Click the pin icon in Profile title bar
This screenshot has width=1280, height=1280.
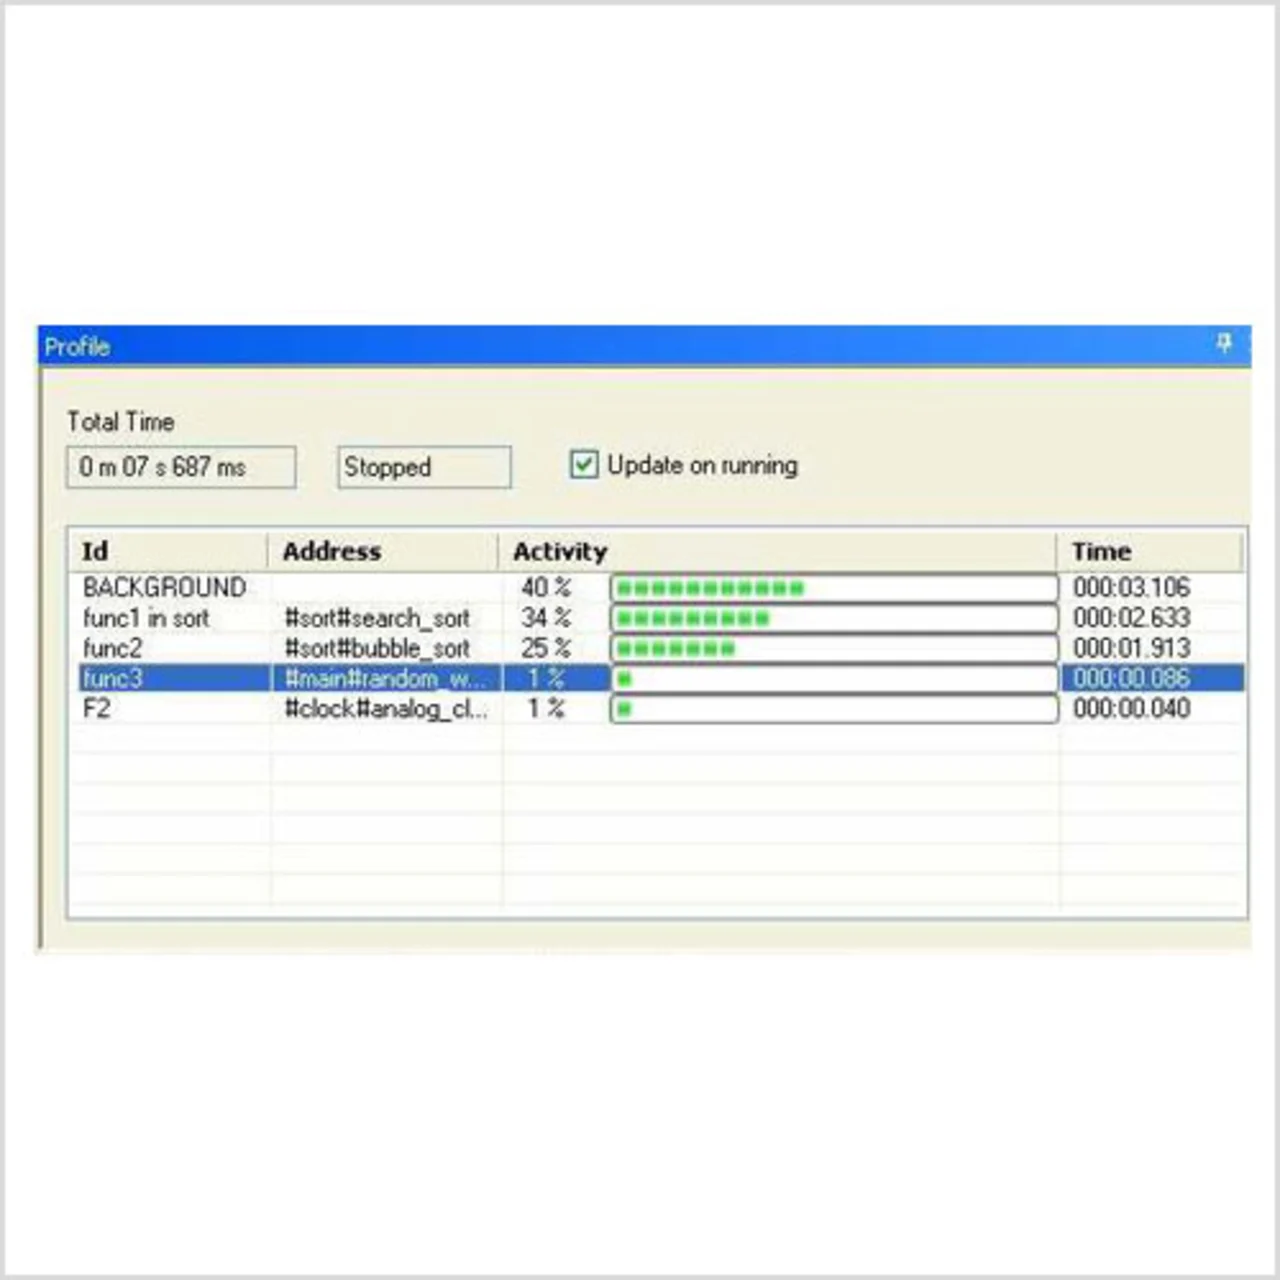[1224, 344]
